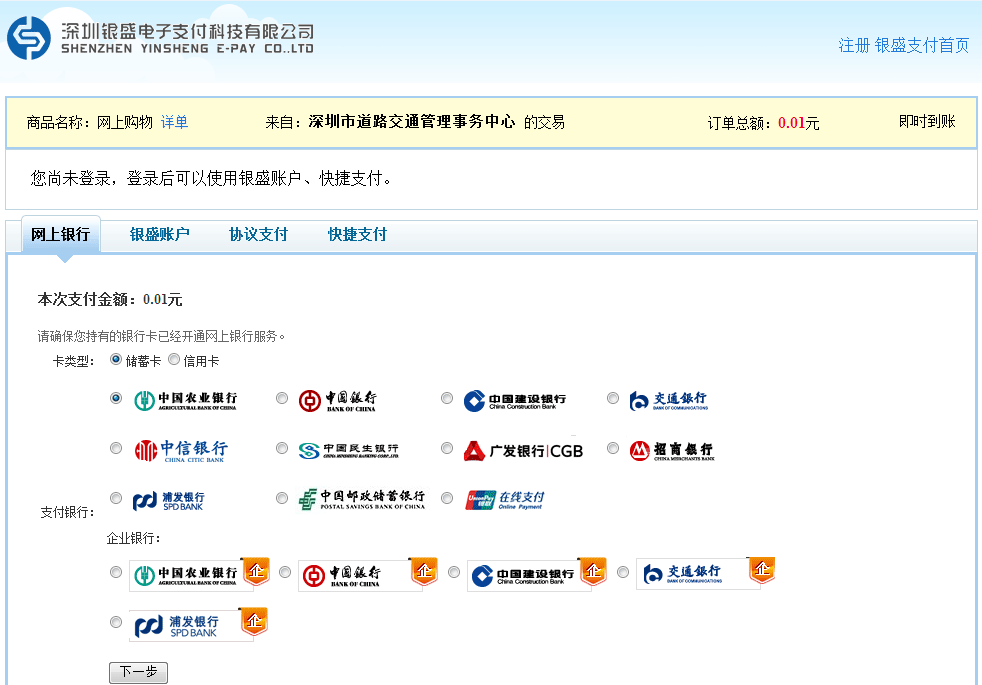982x685 pixels.
Task: Click the China Construction Bank personal logo
Action: (x=515, y=401)
